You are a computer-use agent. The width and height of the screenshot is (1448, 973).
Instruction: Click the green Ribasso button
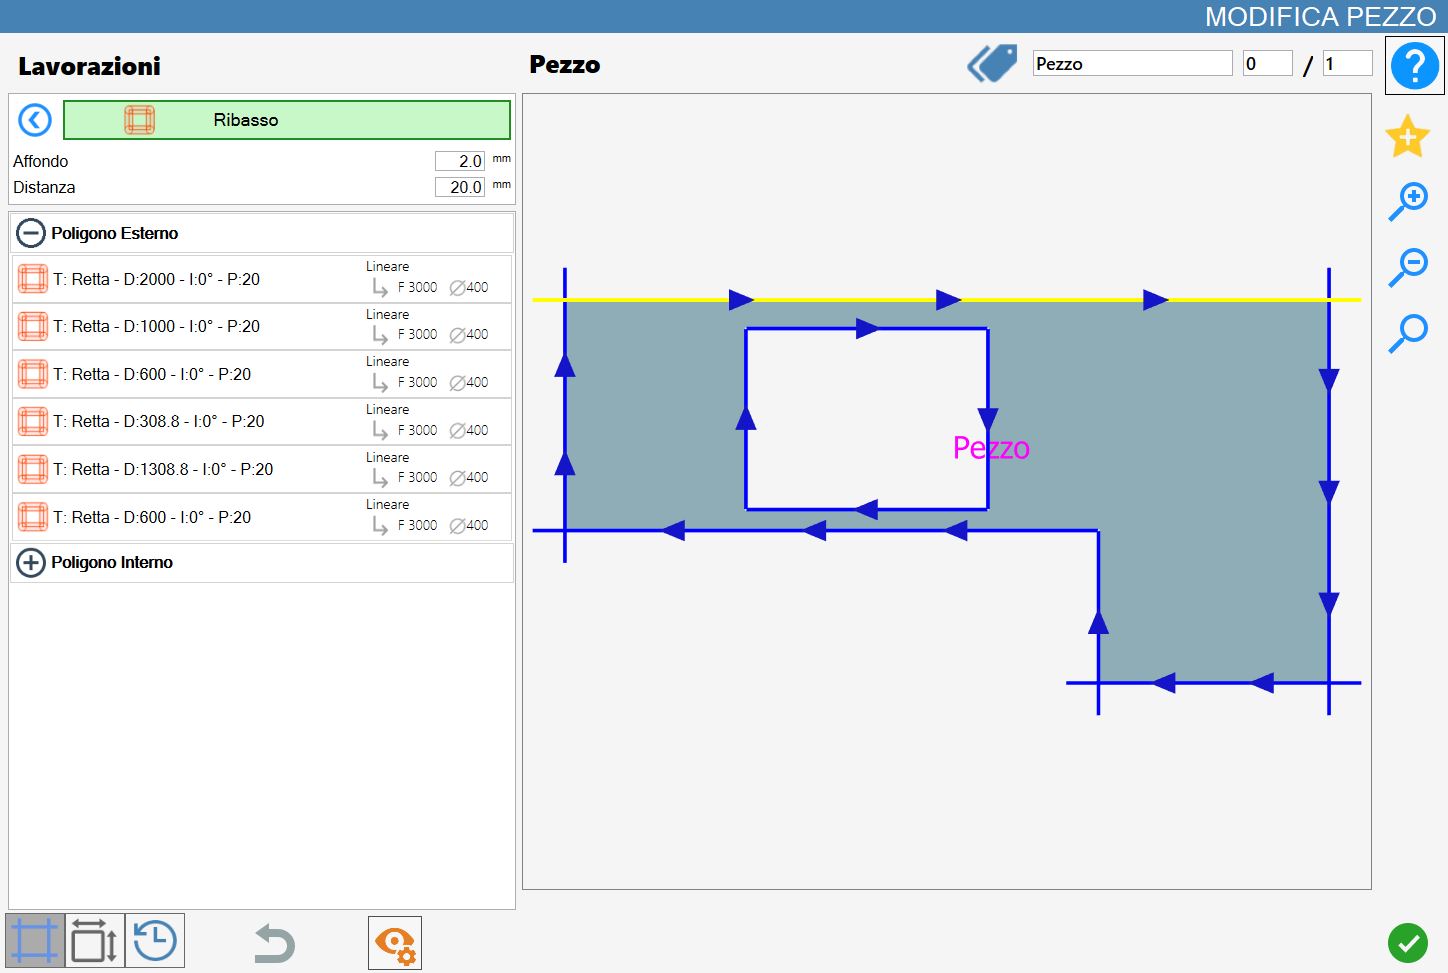[x=287, y=120]
